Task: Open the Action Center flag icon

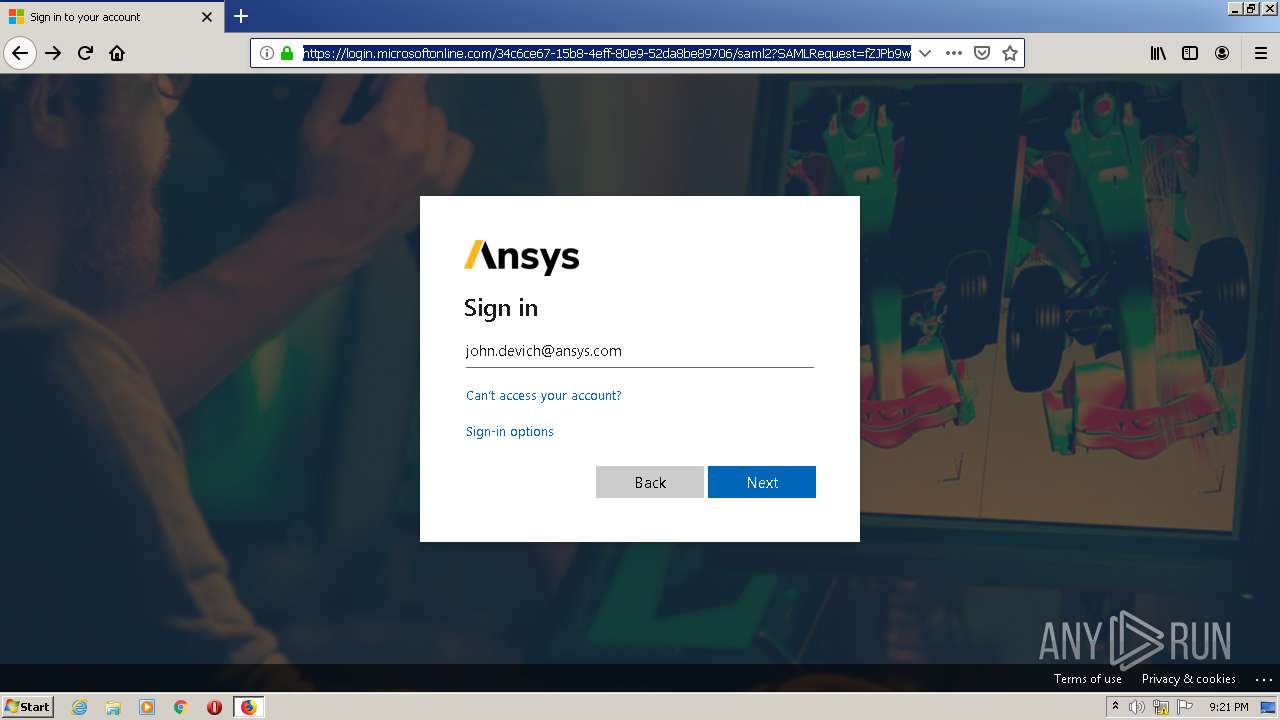Action: coord(1185,707)
